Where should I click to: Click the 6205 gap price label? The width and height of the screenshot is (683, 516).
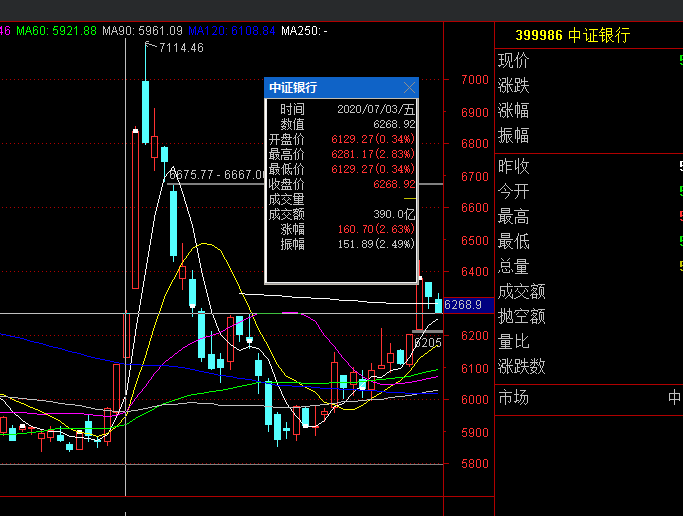click(x=428, y=343)
